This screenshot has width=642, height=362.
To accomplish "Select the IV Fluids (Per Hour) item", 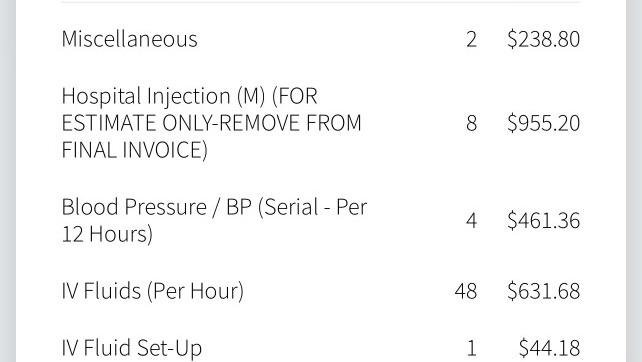I will tap(153, 291).
